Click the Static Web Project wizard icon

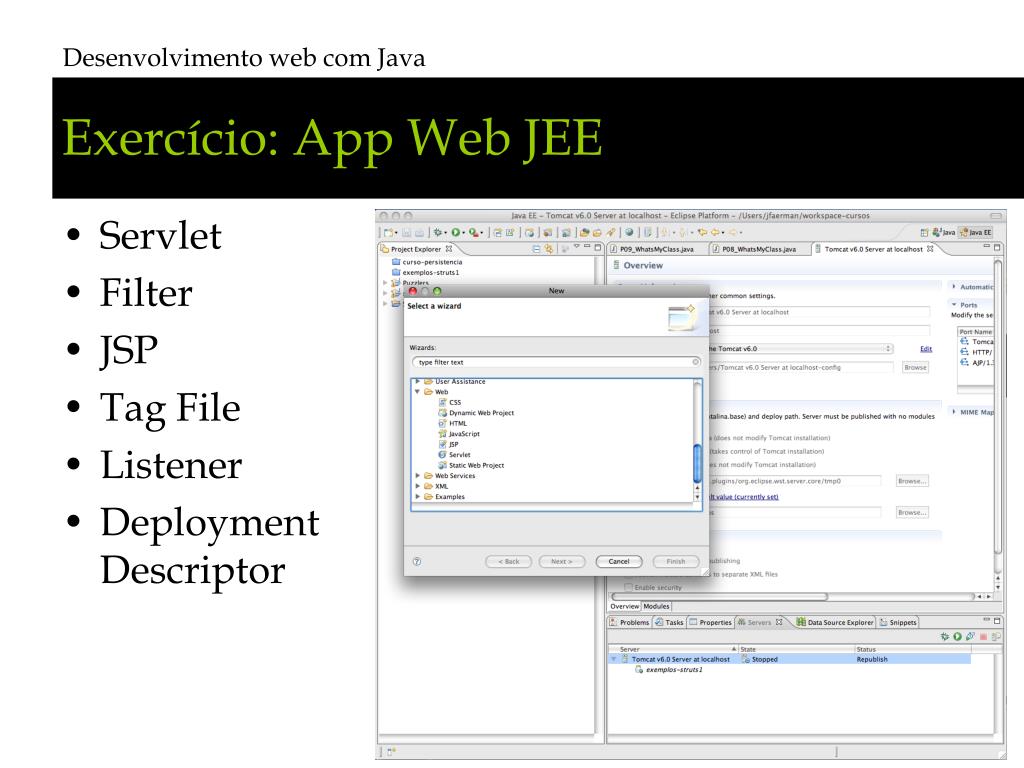442,465
